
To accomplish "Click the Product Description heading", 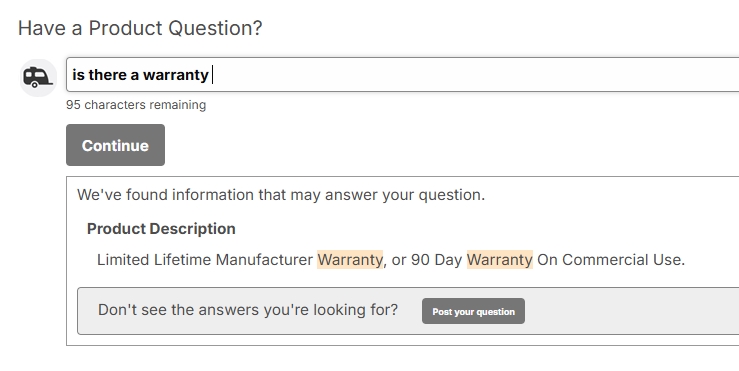I will [x=161, y=229].
